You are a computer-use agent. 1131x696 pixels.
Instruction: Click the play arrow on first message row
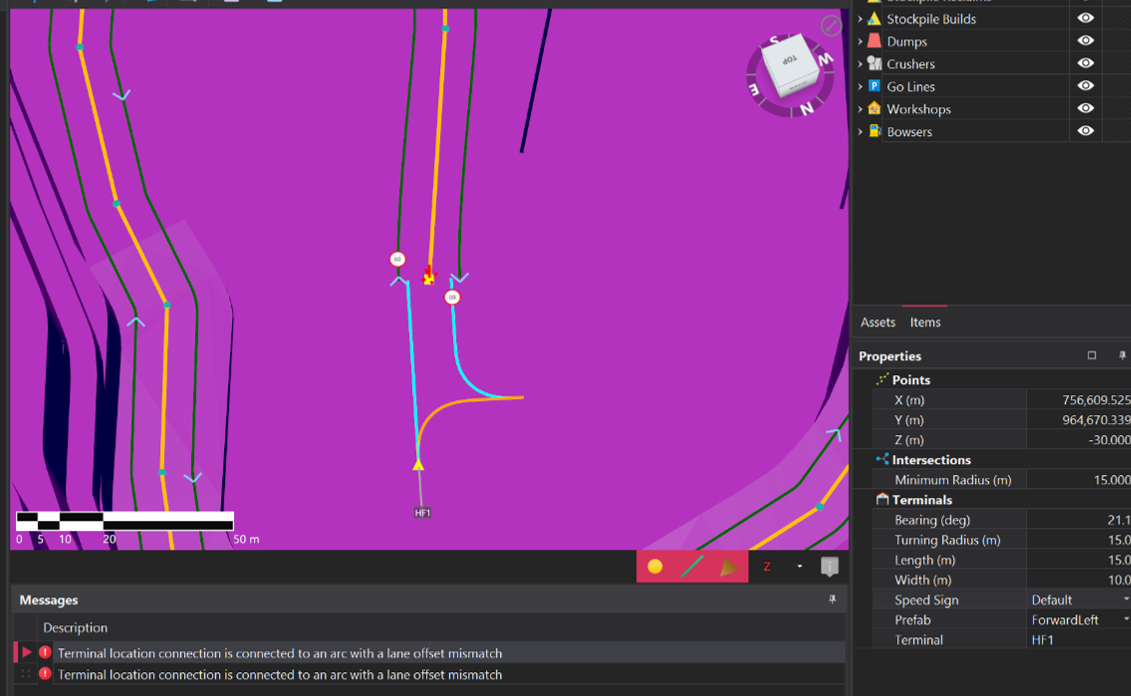[x=27, y=653]
